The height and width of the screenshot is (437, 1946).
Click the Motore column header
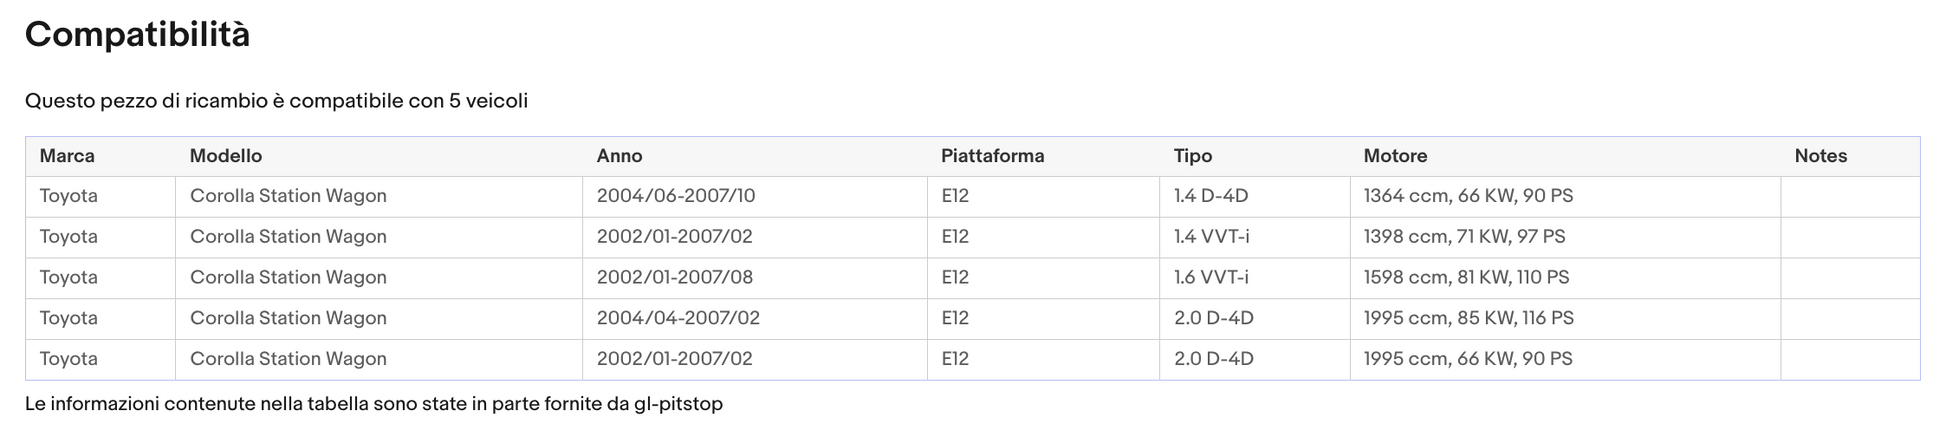pos(1565,156)
